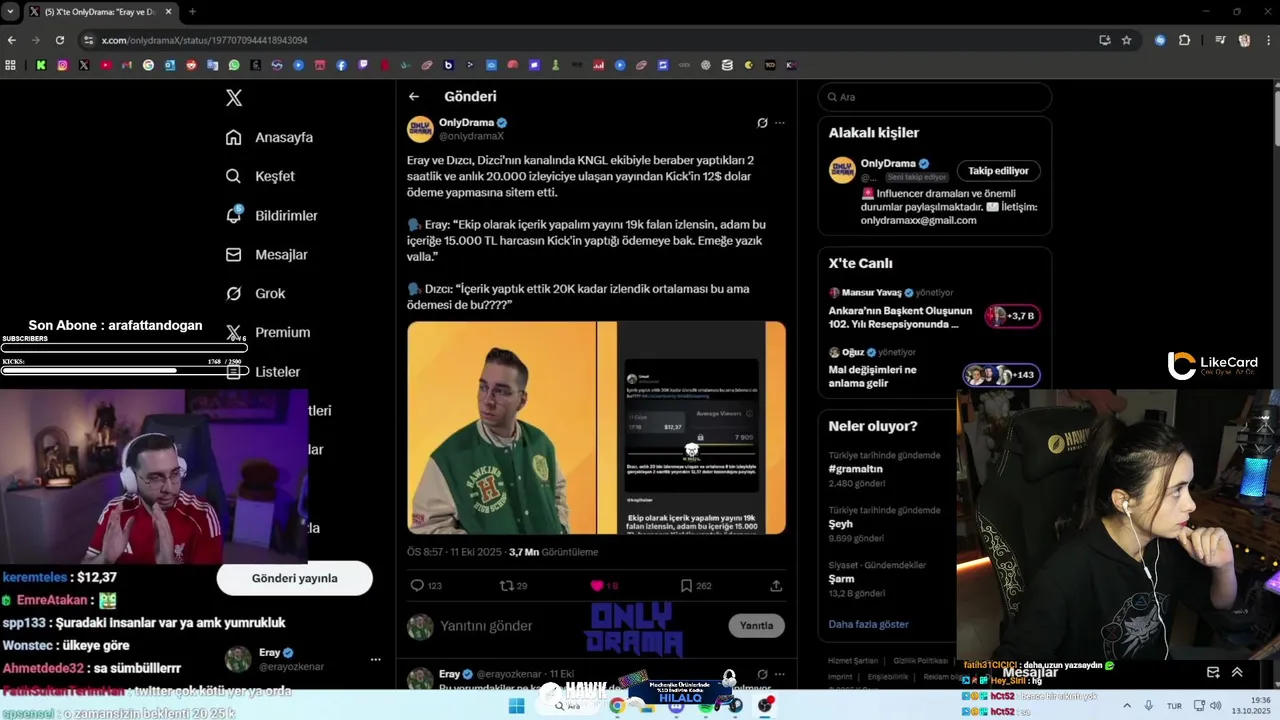Open OnlyDrama post avatar
1280x720 pixels.
pyautogui.click(x=420, y=129)
